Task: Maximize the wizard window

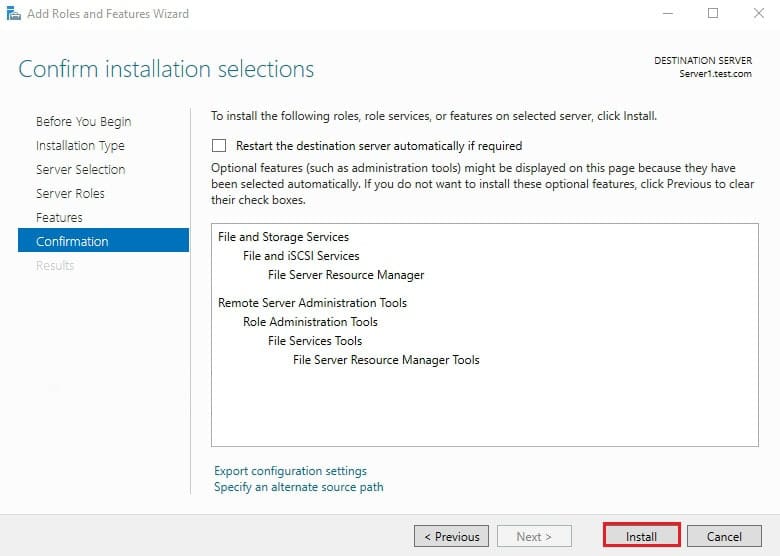Action: [x=713, y=13]
